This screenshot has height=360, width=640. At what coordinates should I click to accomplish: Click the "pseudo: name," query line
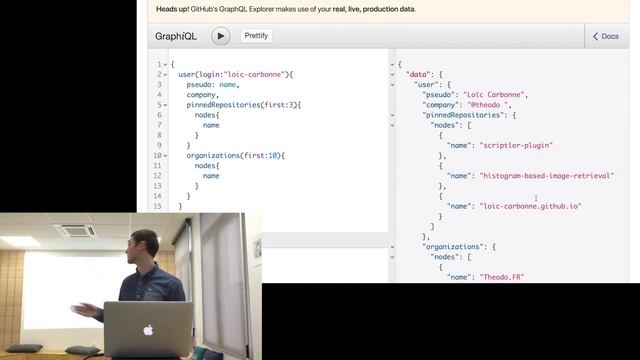213,84
